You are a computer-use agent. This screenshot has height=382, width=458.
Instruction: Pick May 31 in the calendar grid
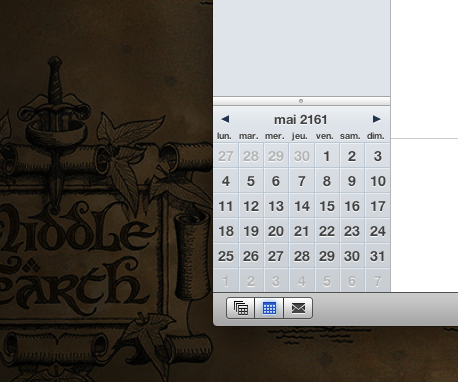tap(378, 256)
